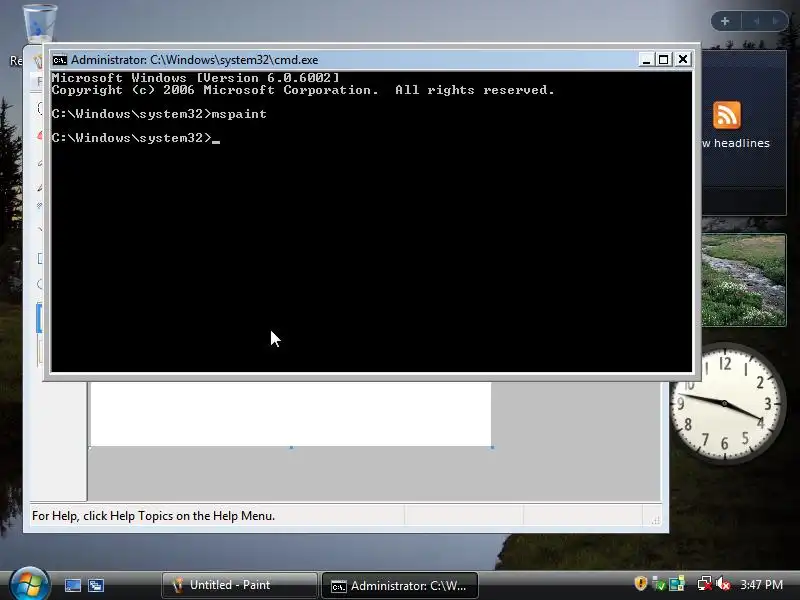This screenshot has height=600, width=800.
Task: Click the Copyright 2006 Microsoft line
Action: pos(303,90)
